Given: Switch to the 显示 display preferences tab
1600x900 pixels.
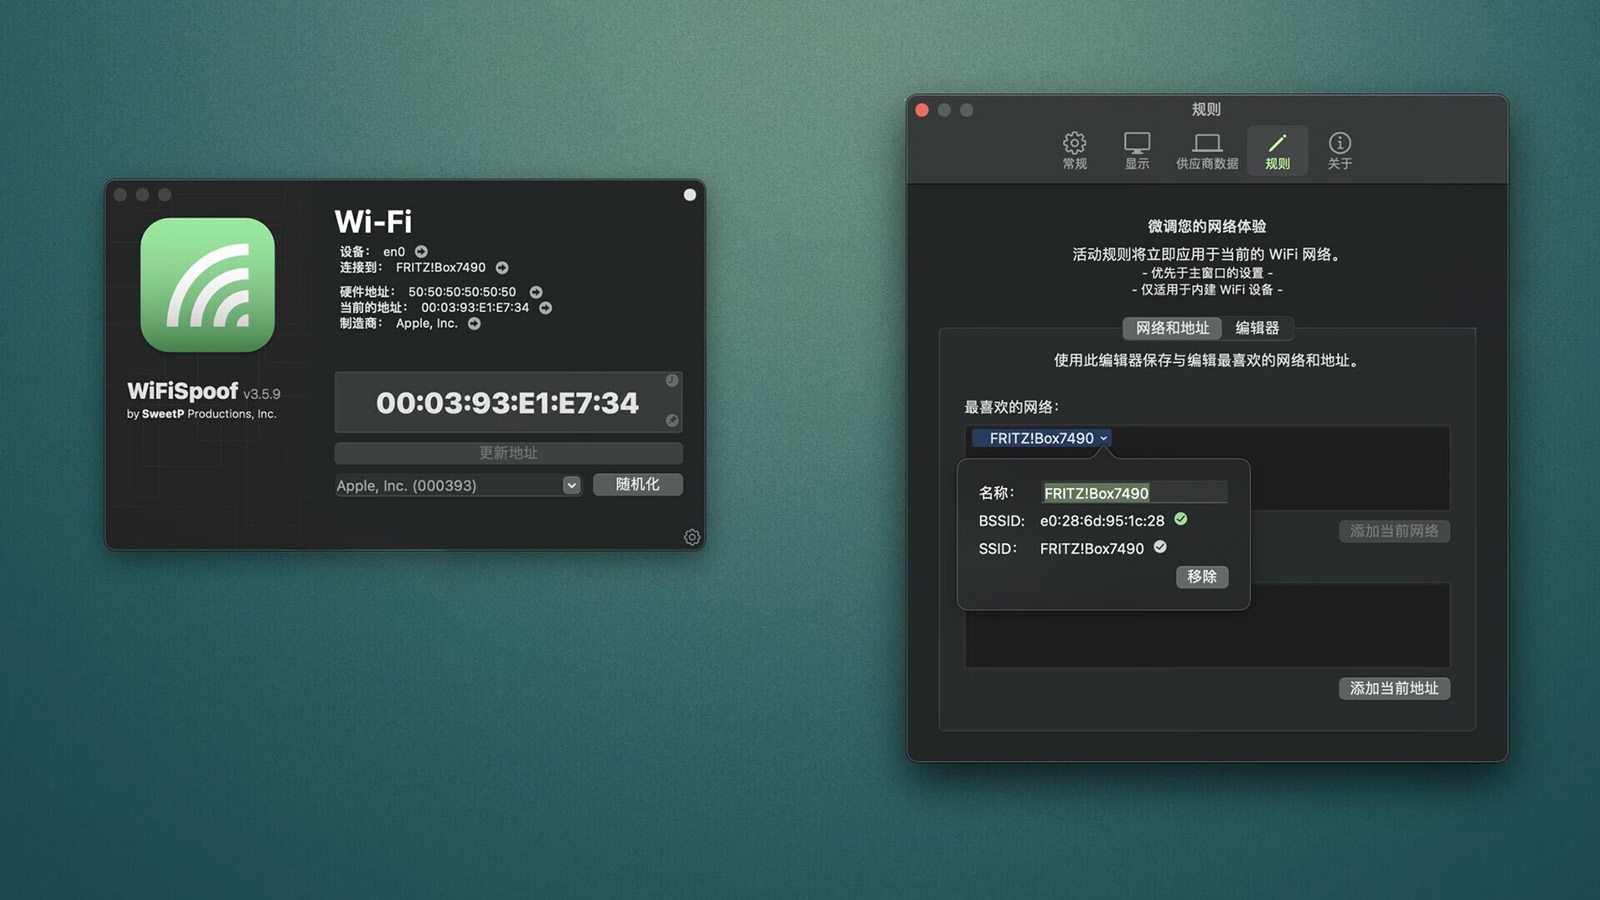Looking at the screenshot, I should [1137, 151].
